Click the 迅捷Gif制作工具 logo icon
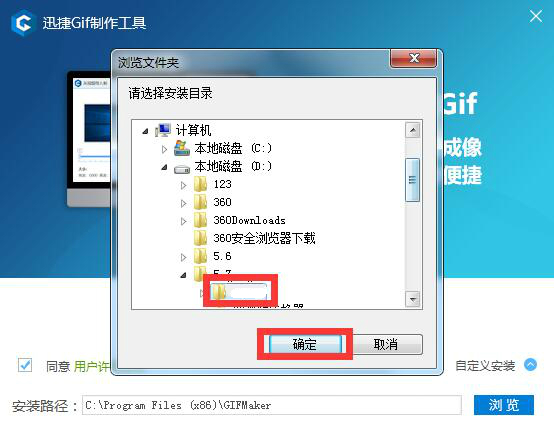This screenshot has height=425, width=554. click(x=23, y=23)
